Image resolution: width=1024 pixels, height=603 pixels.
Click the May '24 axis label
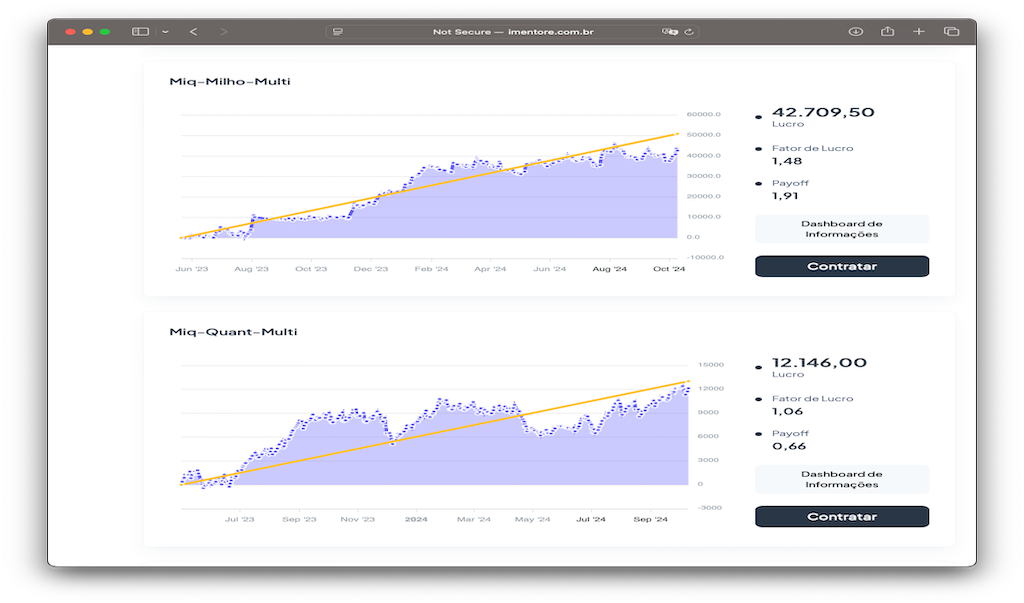tap(532, 519)
